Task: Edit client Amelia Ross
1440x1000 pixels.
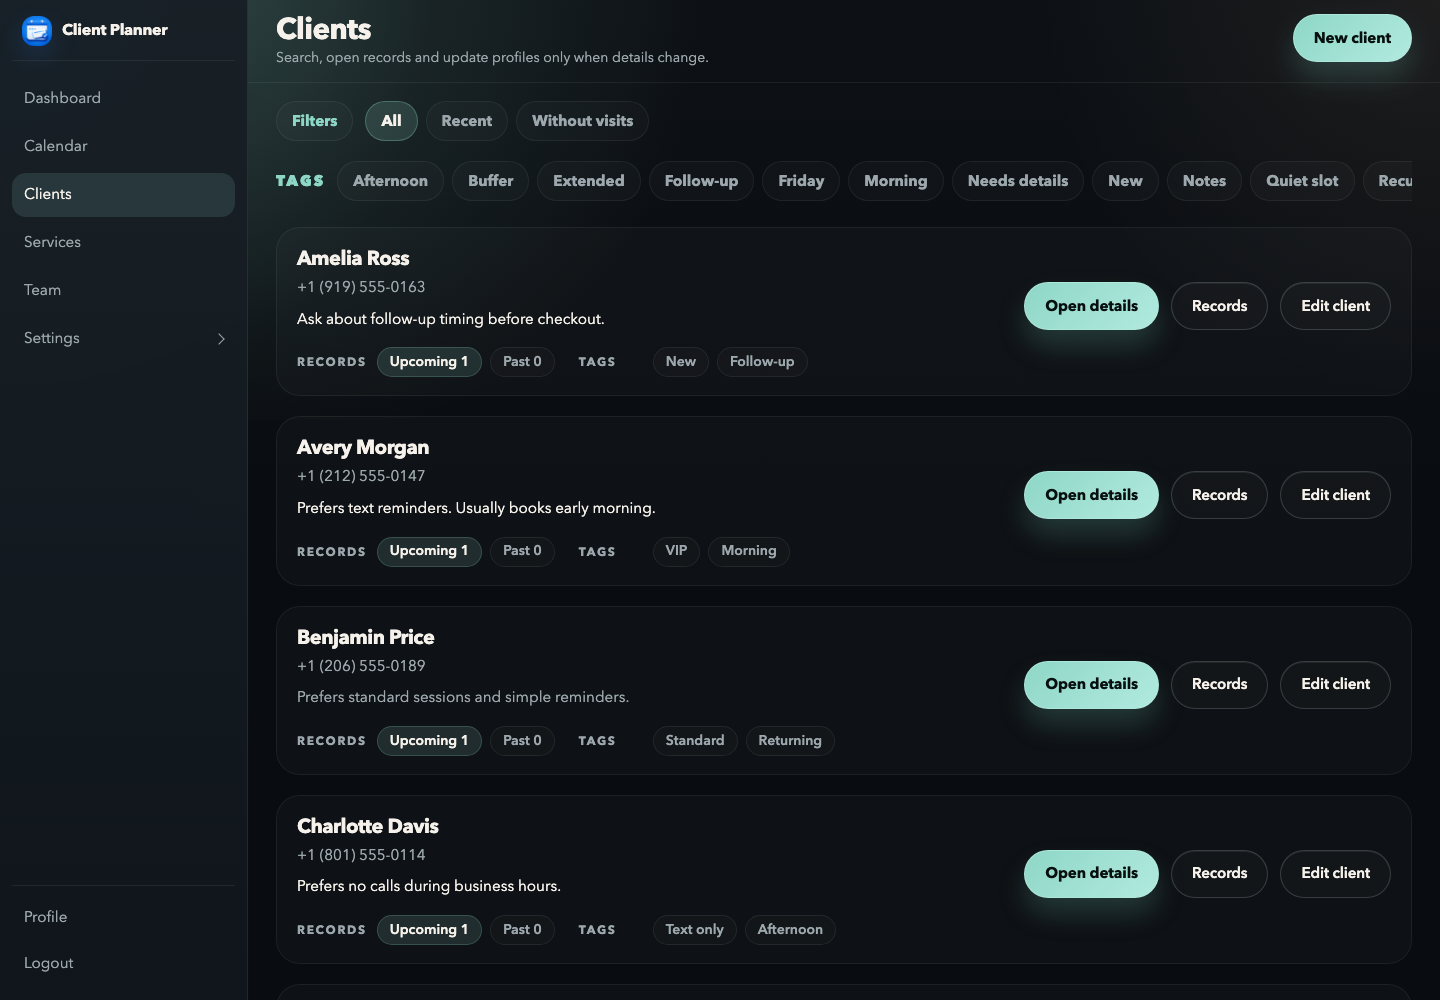Action: click(x=1335, y=306)
